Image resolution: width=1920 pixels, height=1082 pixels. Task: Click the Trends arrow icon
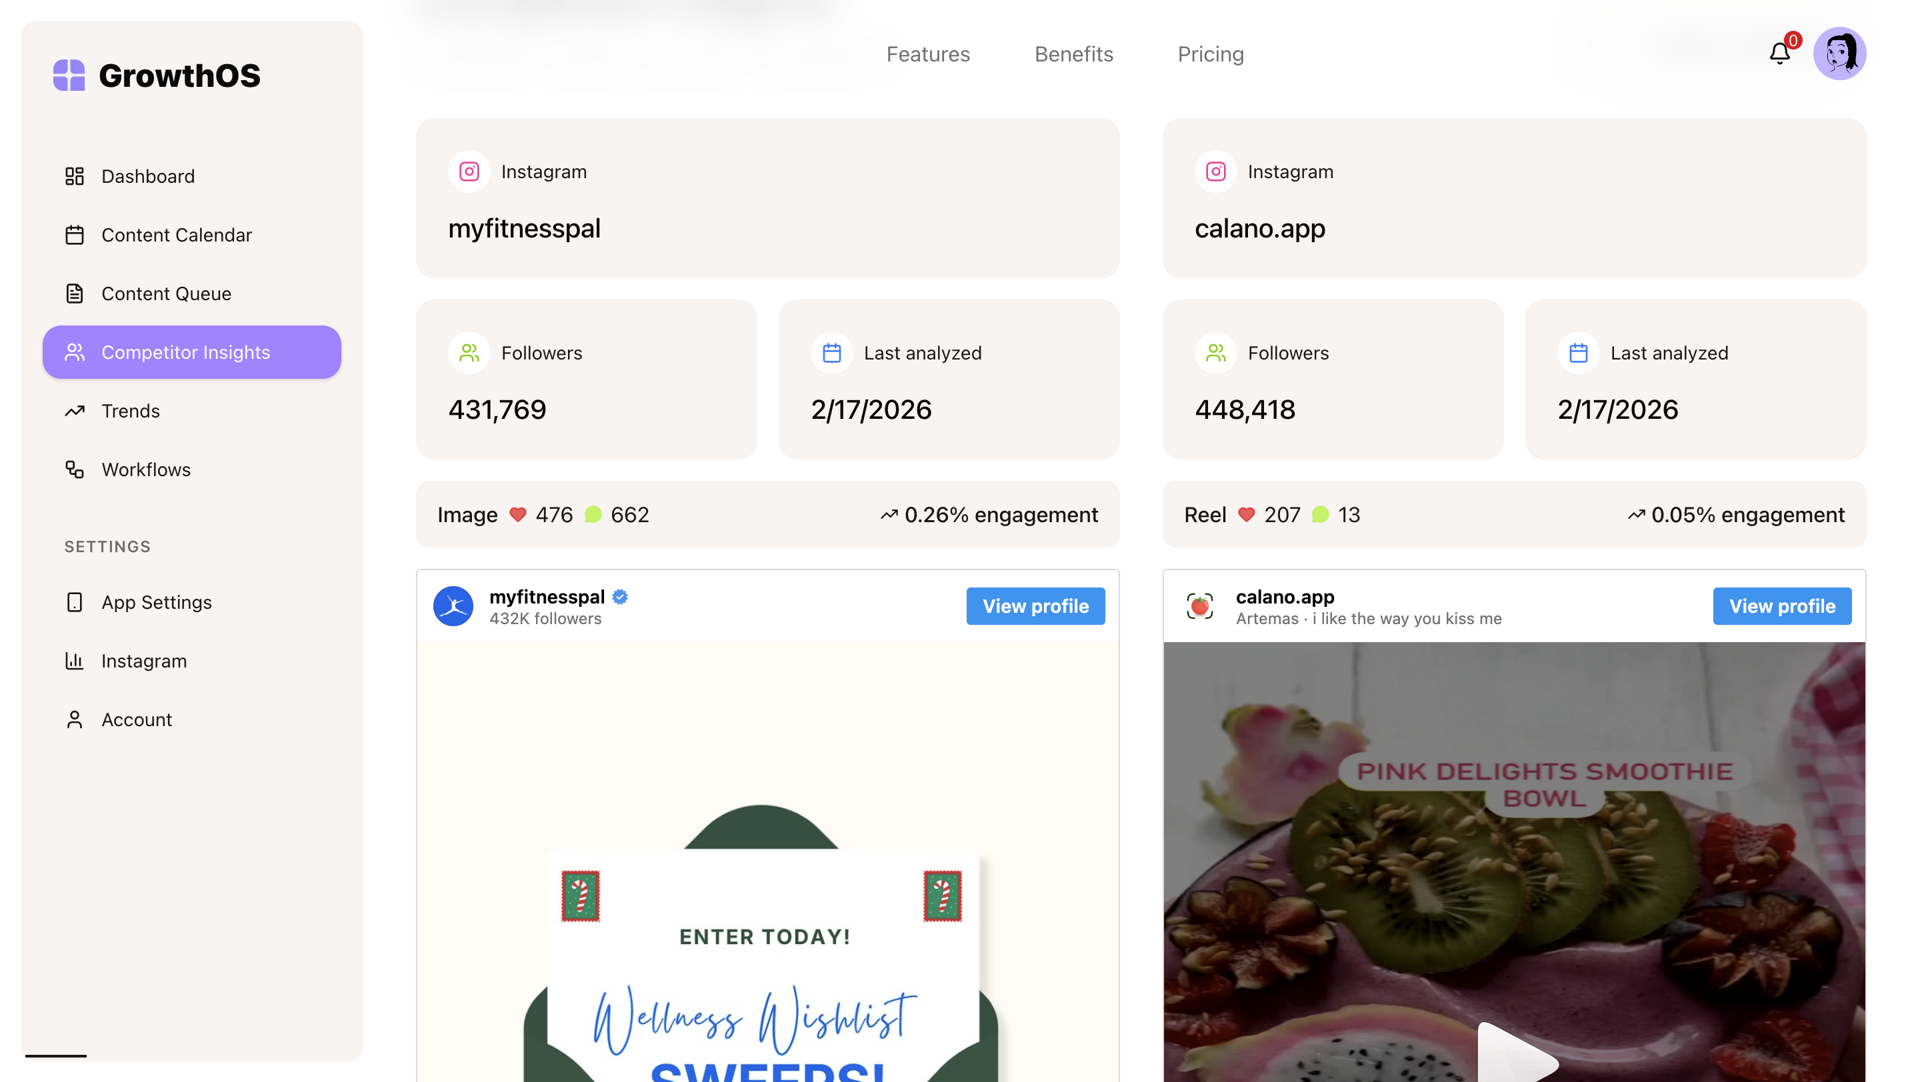pos(74,410)
